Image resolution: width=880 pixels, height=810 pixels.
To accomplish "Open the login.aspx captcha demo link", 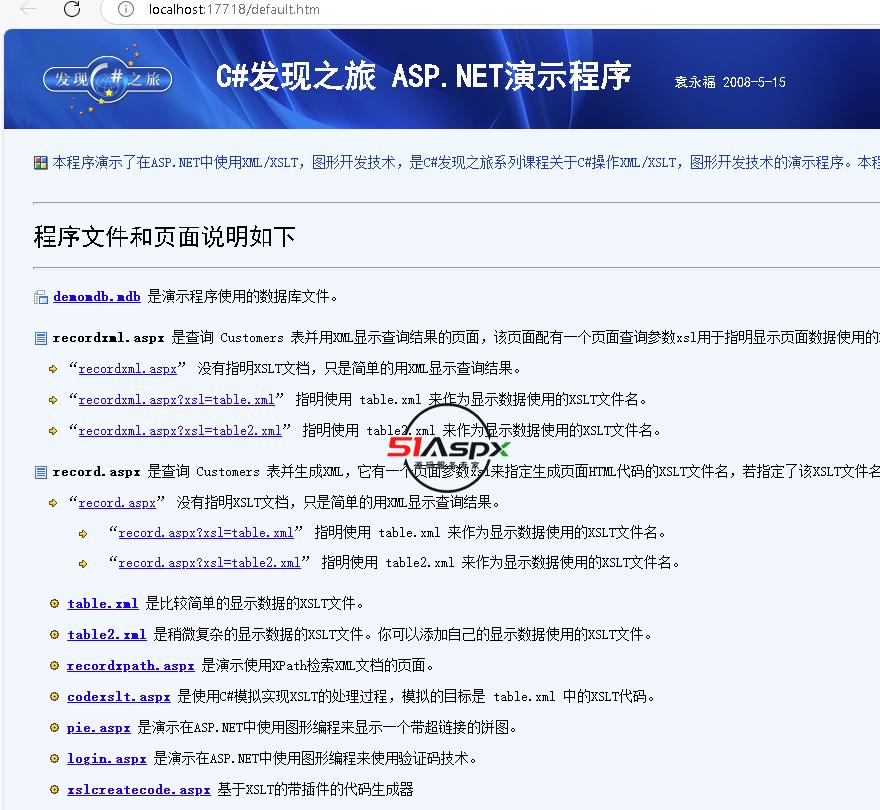I will (107, 759).
